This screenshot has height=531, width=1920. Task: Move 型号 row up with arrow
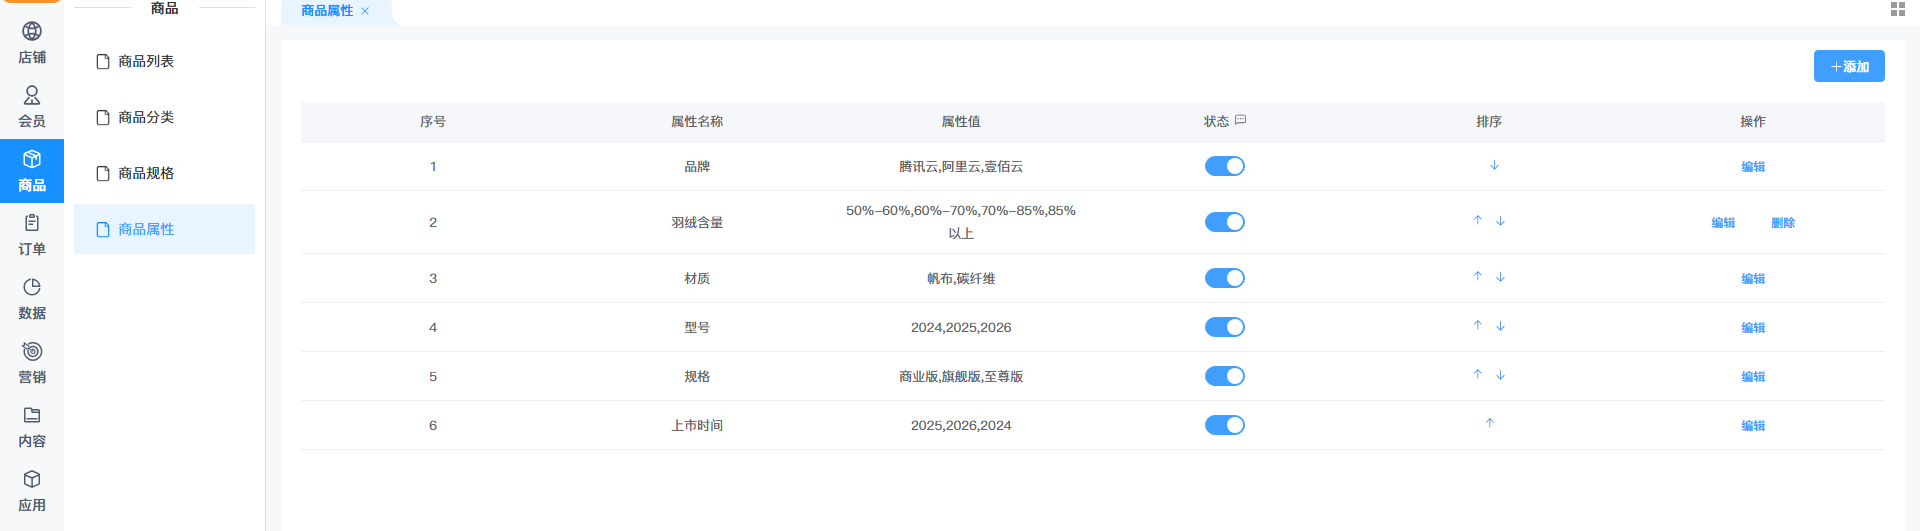pyautogui.click(x=1477, y=325)
